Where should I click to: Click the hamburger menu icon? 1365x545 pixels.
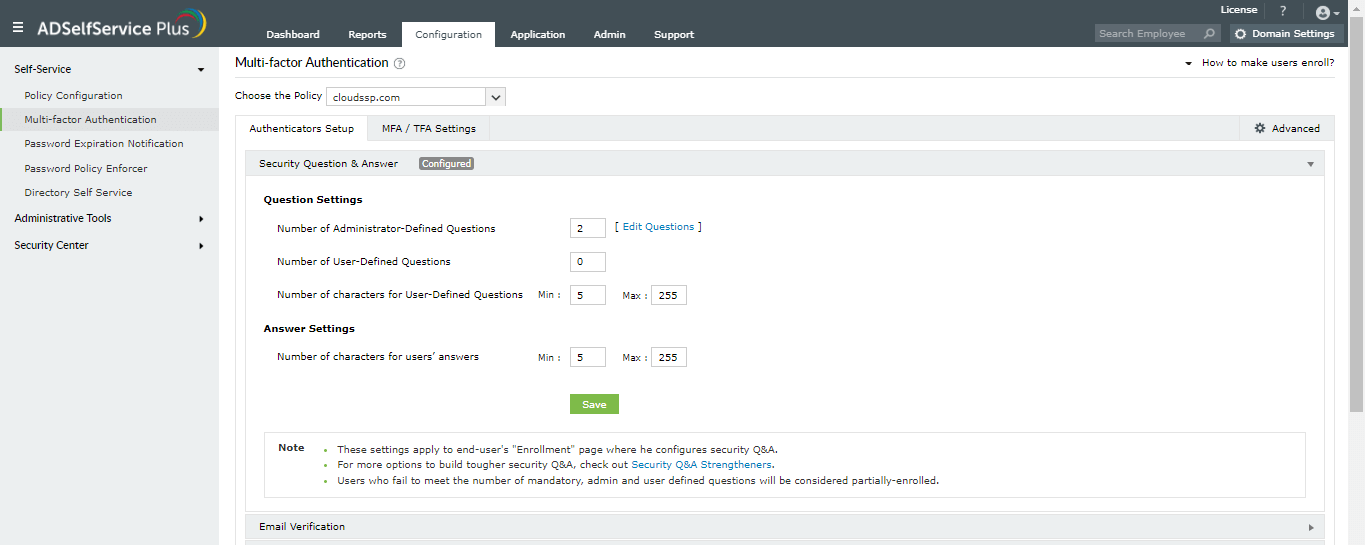[x=18, y=28]
